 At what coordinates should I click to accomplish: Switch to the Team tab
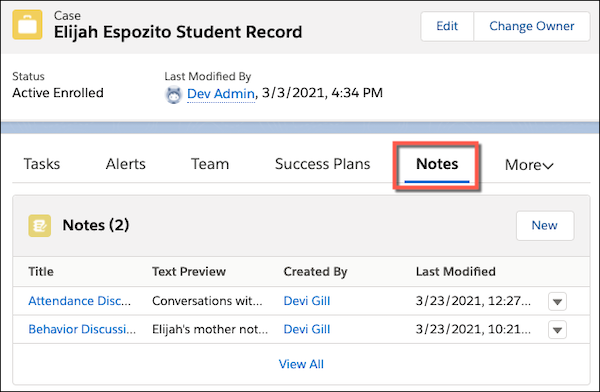(x=210, y=164)
